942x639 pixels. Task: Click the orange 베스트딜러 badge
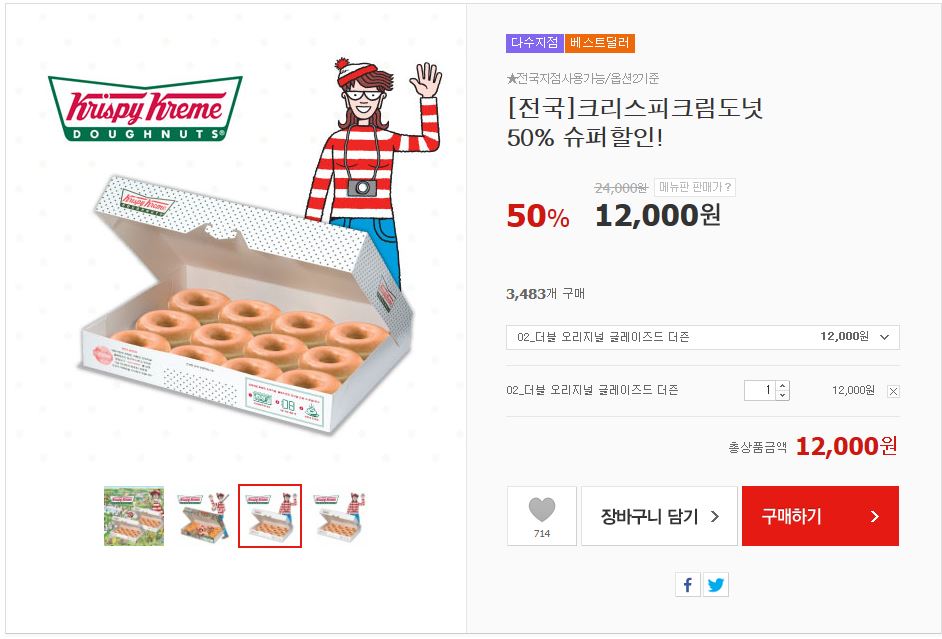coord(600,43)
